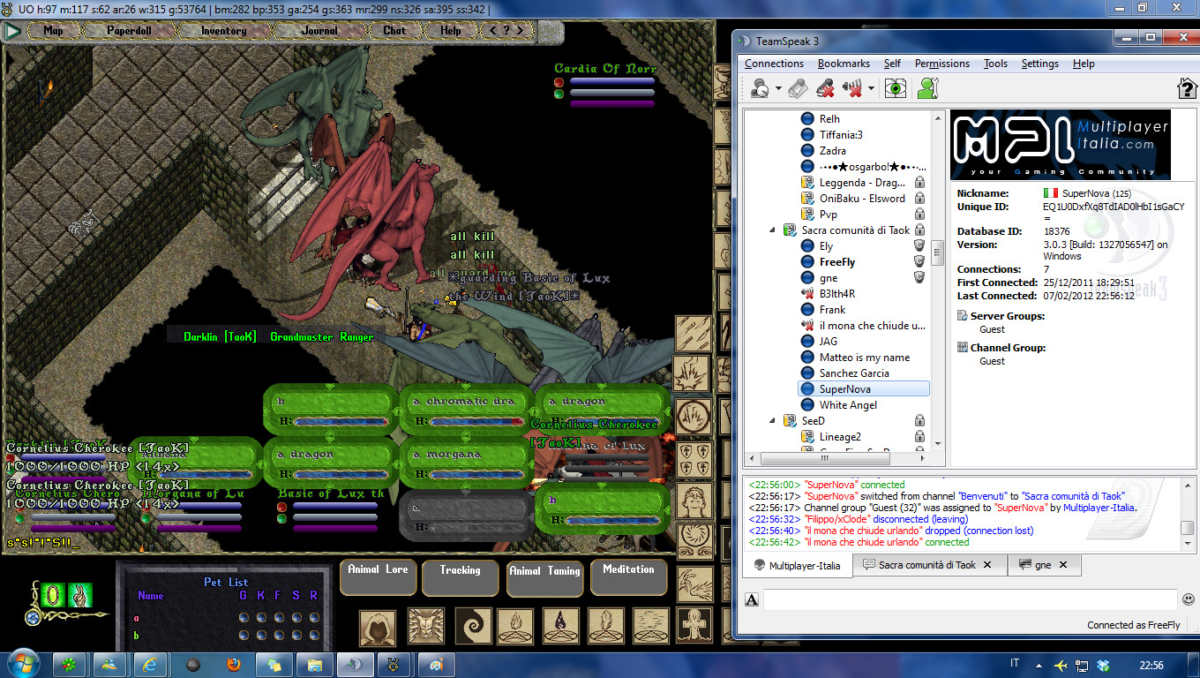Open the Bookmarks menu
Viewport: 1200px width, 678px height.
click(x=843, y=63)
